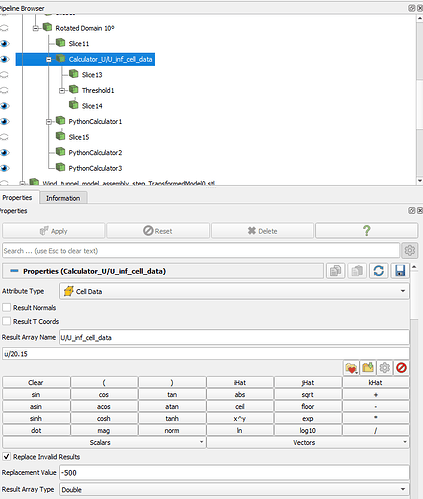Open the Scalars dropdown menu
Screen dimensions: 423x499
coord(104,442)
